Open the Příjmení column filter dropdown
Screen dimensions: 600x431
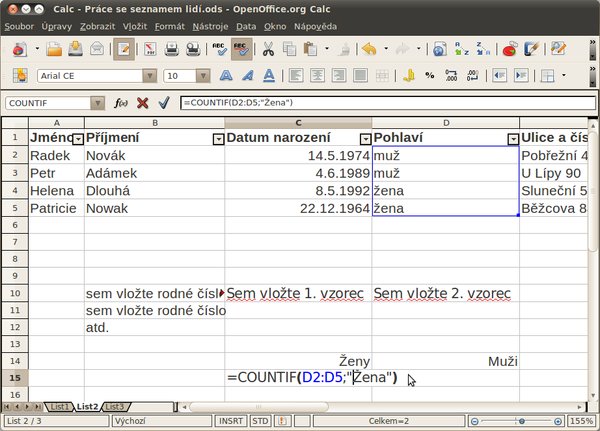(218, 139)
